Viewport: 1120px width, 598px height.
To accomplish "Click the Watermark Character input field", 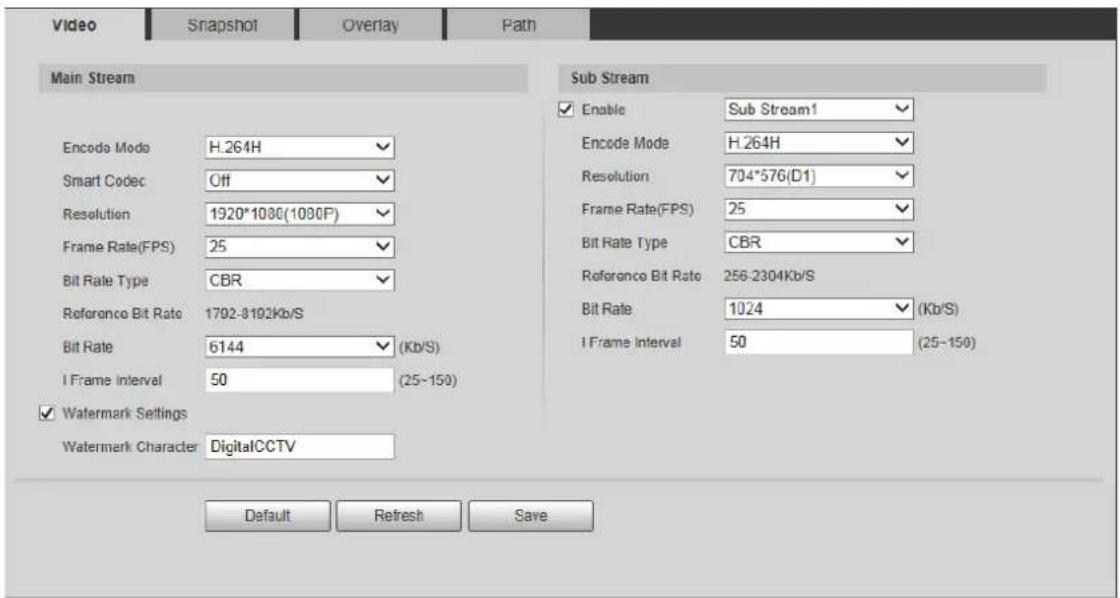I will (299, 447).
